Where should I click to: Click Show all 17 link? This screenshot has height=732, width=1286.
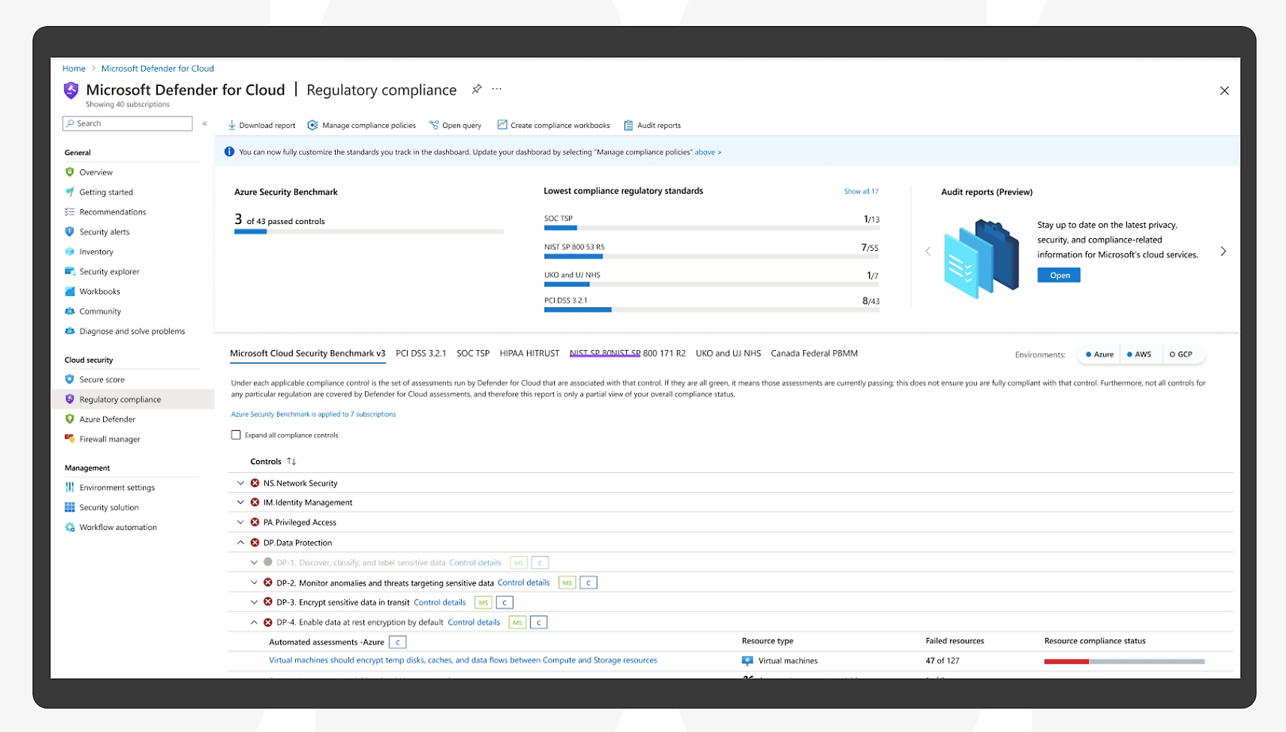tap(861, 191)
